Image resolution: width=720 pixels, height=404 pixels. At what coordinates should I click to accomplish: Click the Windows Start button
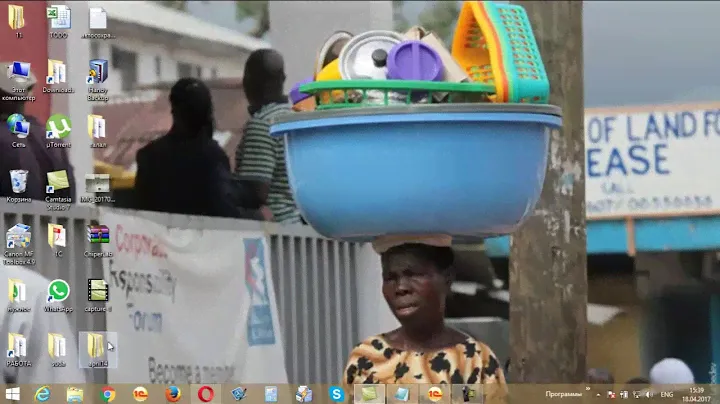13,394
